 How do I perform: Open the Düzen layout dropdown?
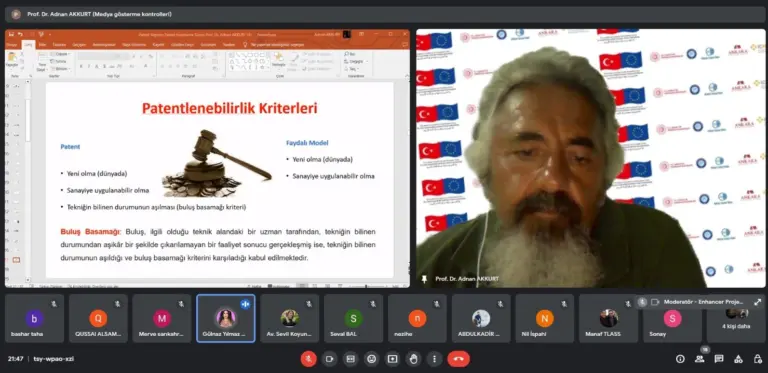(61, 54)
